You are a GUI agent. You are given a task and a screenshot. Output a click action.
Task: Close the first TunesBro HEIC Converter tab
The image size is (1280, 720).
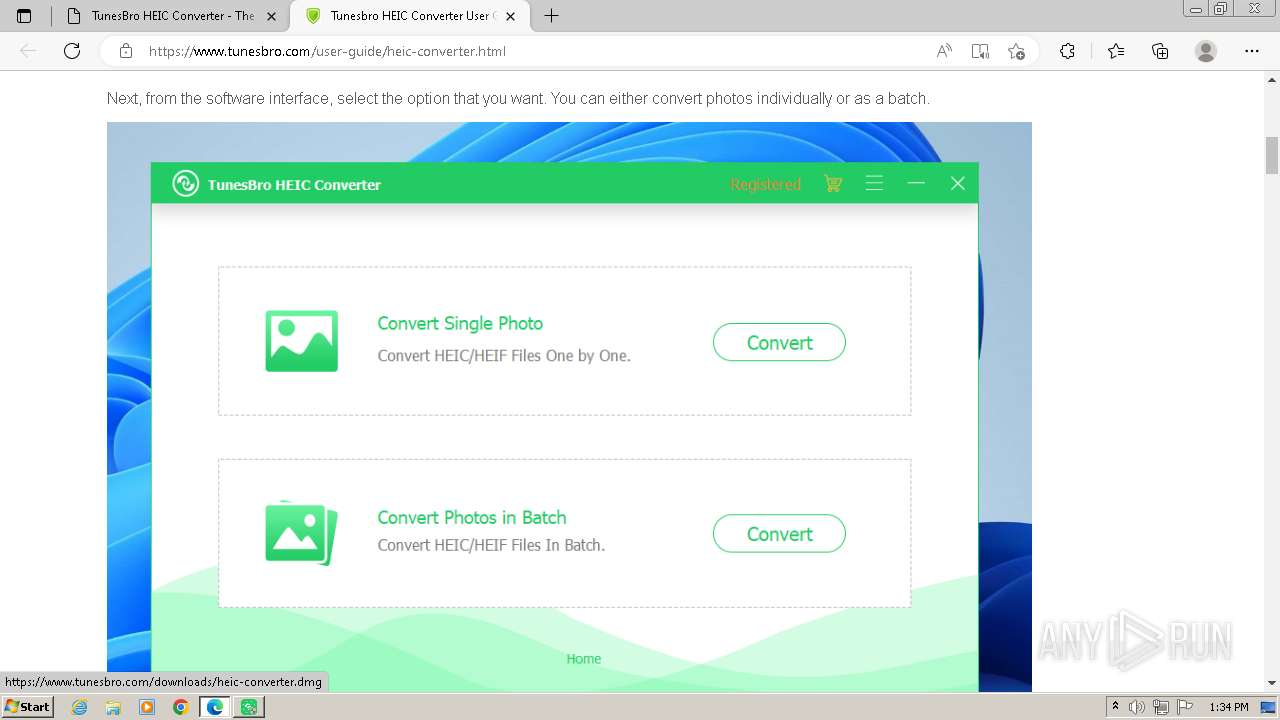271,16
